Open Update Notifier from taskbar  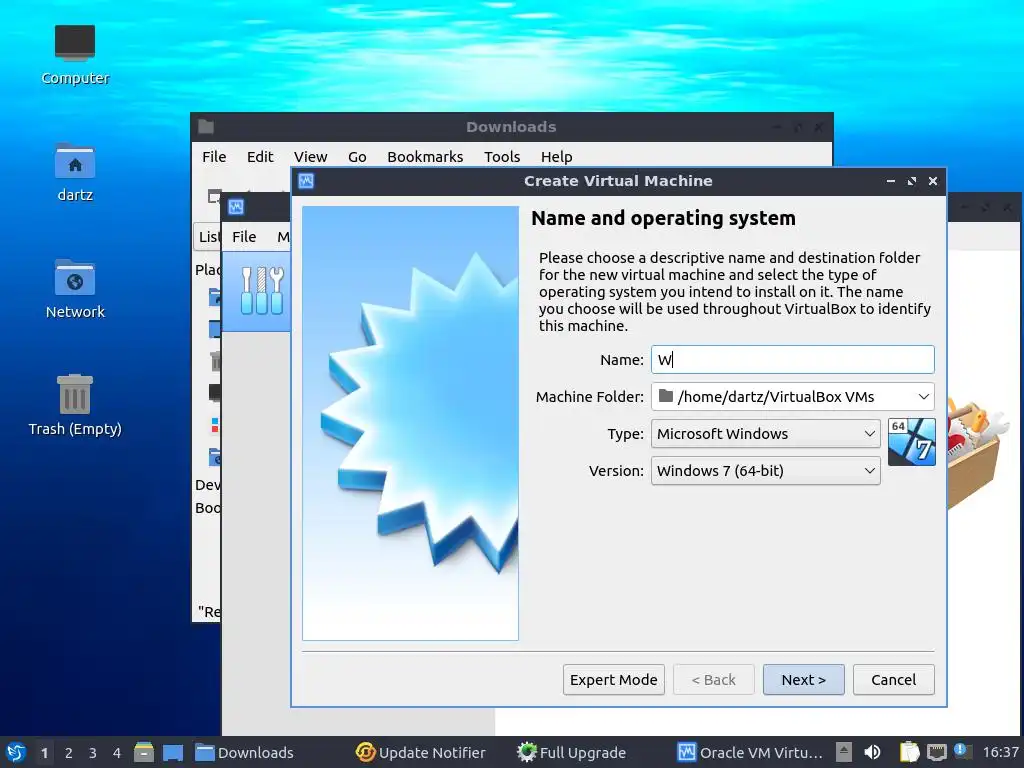(x=421, y=752)
